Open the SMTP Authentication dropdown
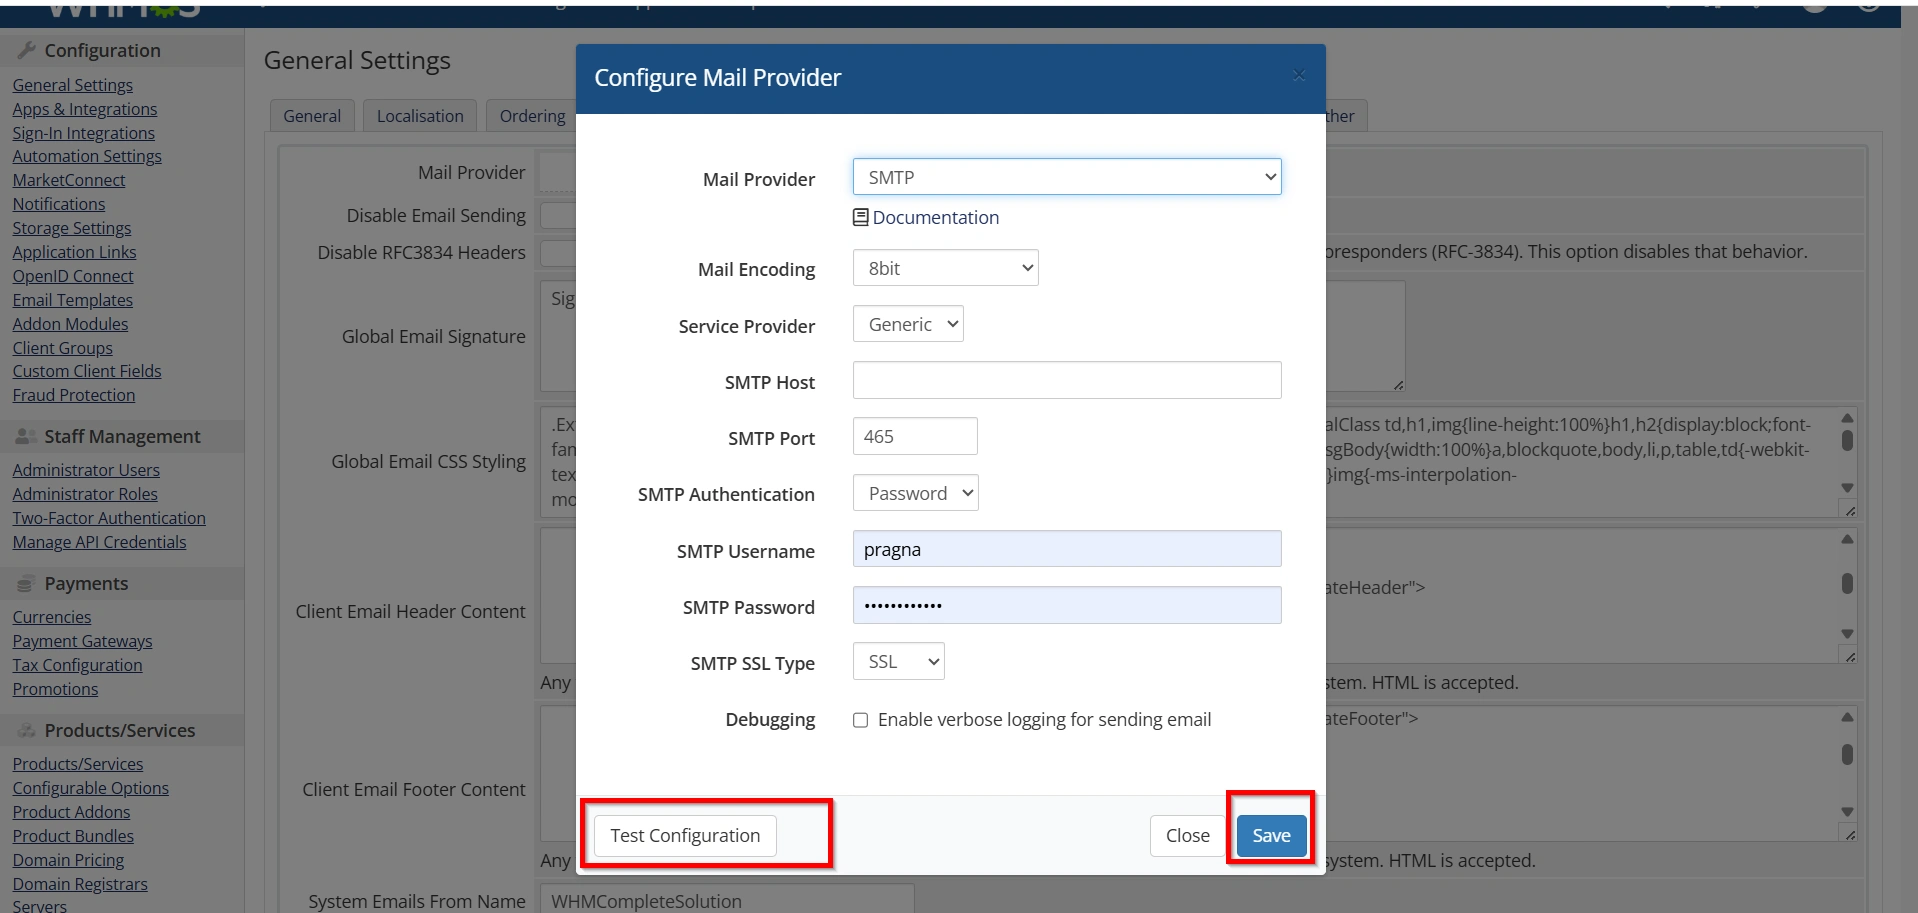This screenshot has width=1918, height=913. [x=915, y=493]
